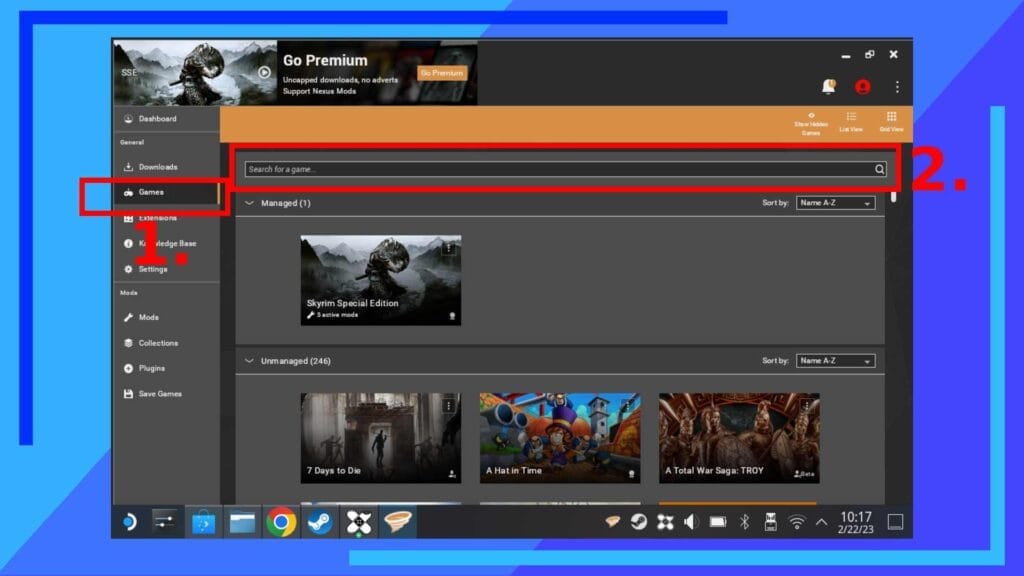Open the notifications bell

(x=829, y=86)
